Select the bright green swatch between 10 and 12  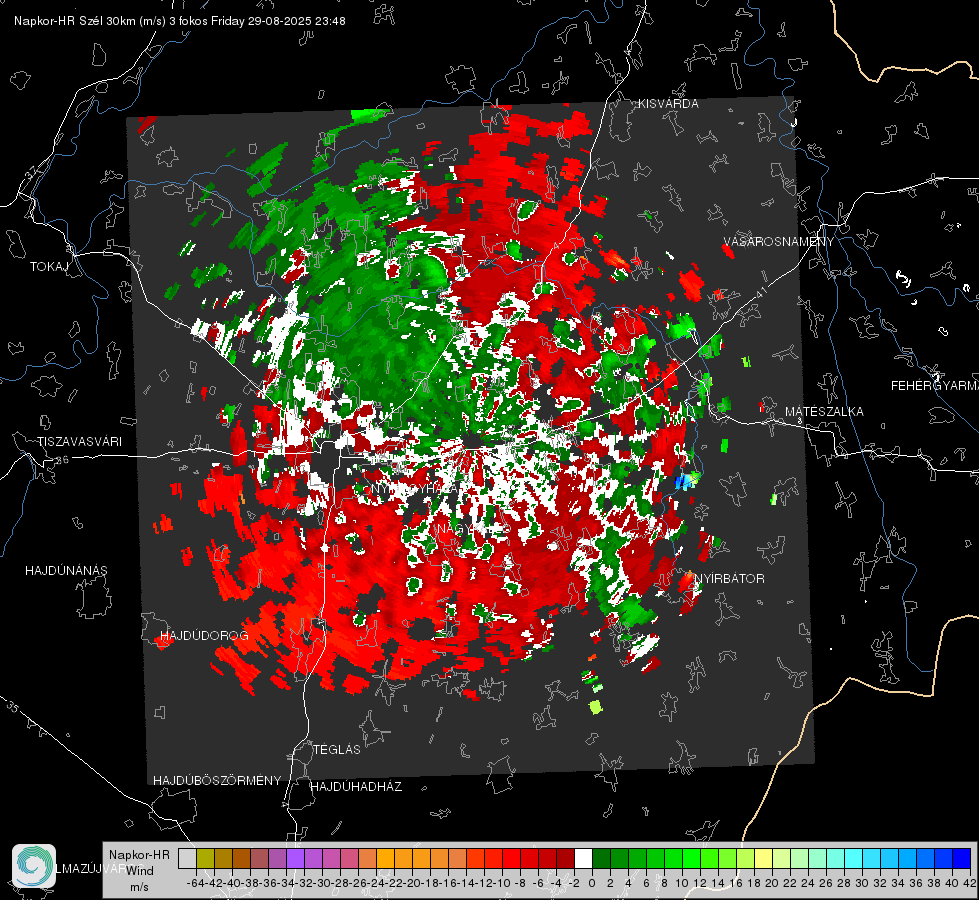coord(691,858)
